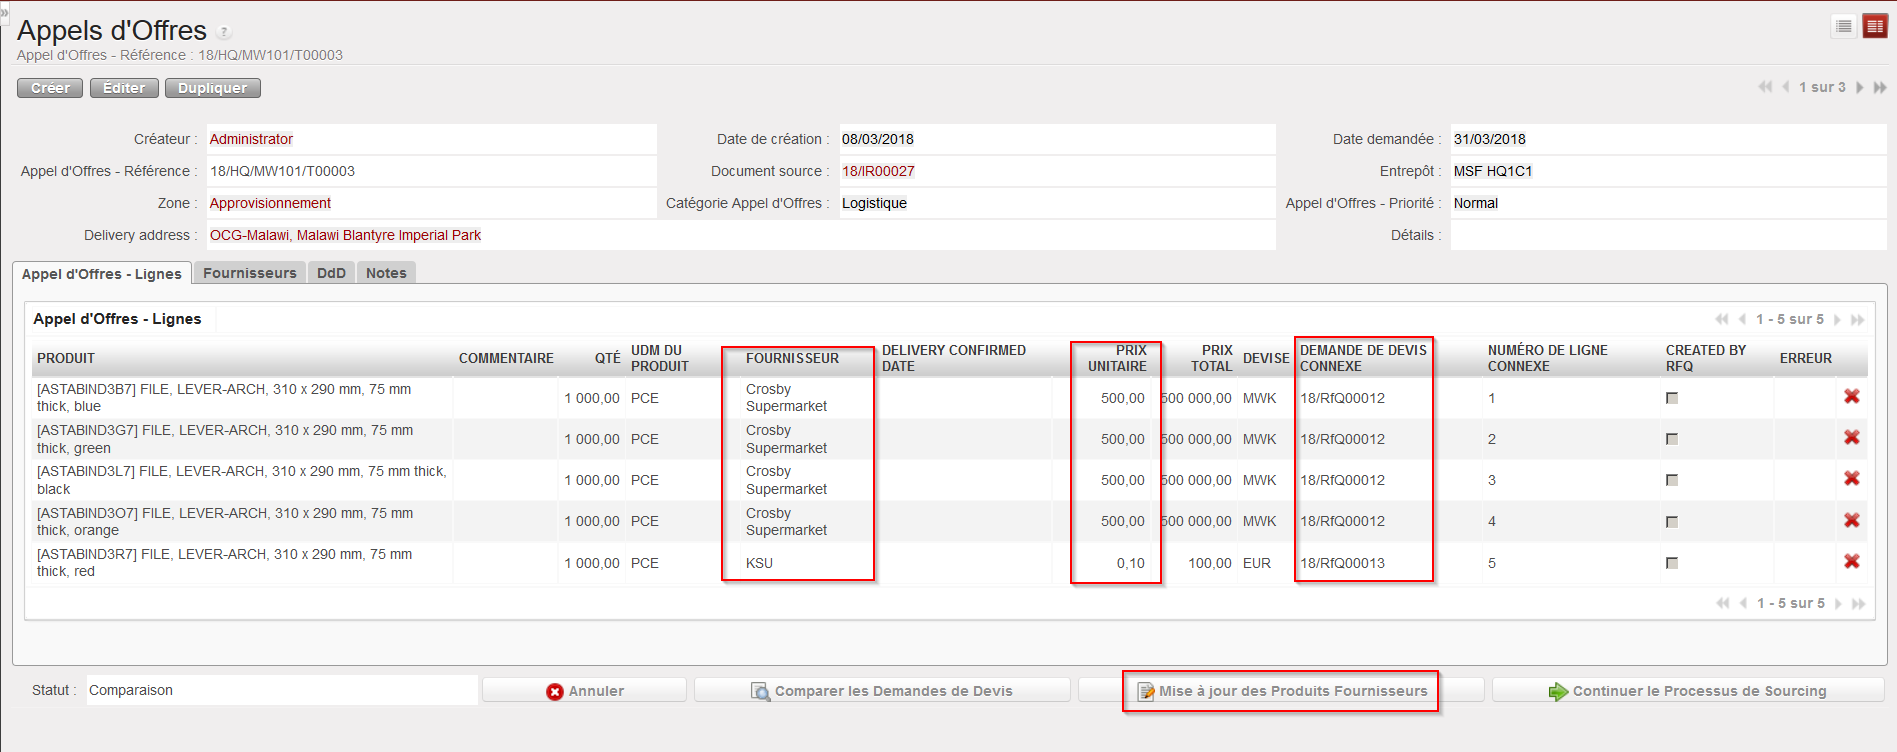The width and height of the screenshot is (1897, 752).
Task: Switch to form view icon
Action: (x=1875, y=27)
